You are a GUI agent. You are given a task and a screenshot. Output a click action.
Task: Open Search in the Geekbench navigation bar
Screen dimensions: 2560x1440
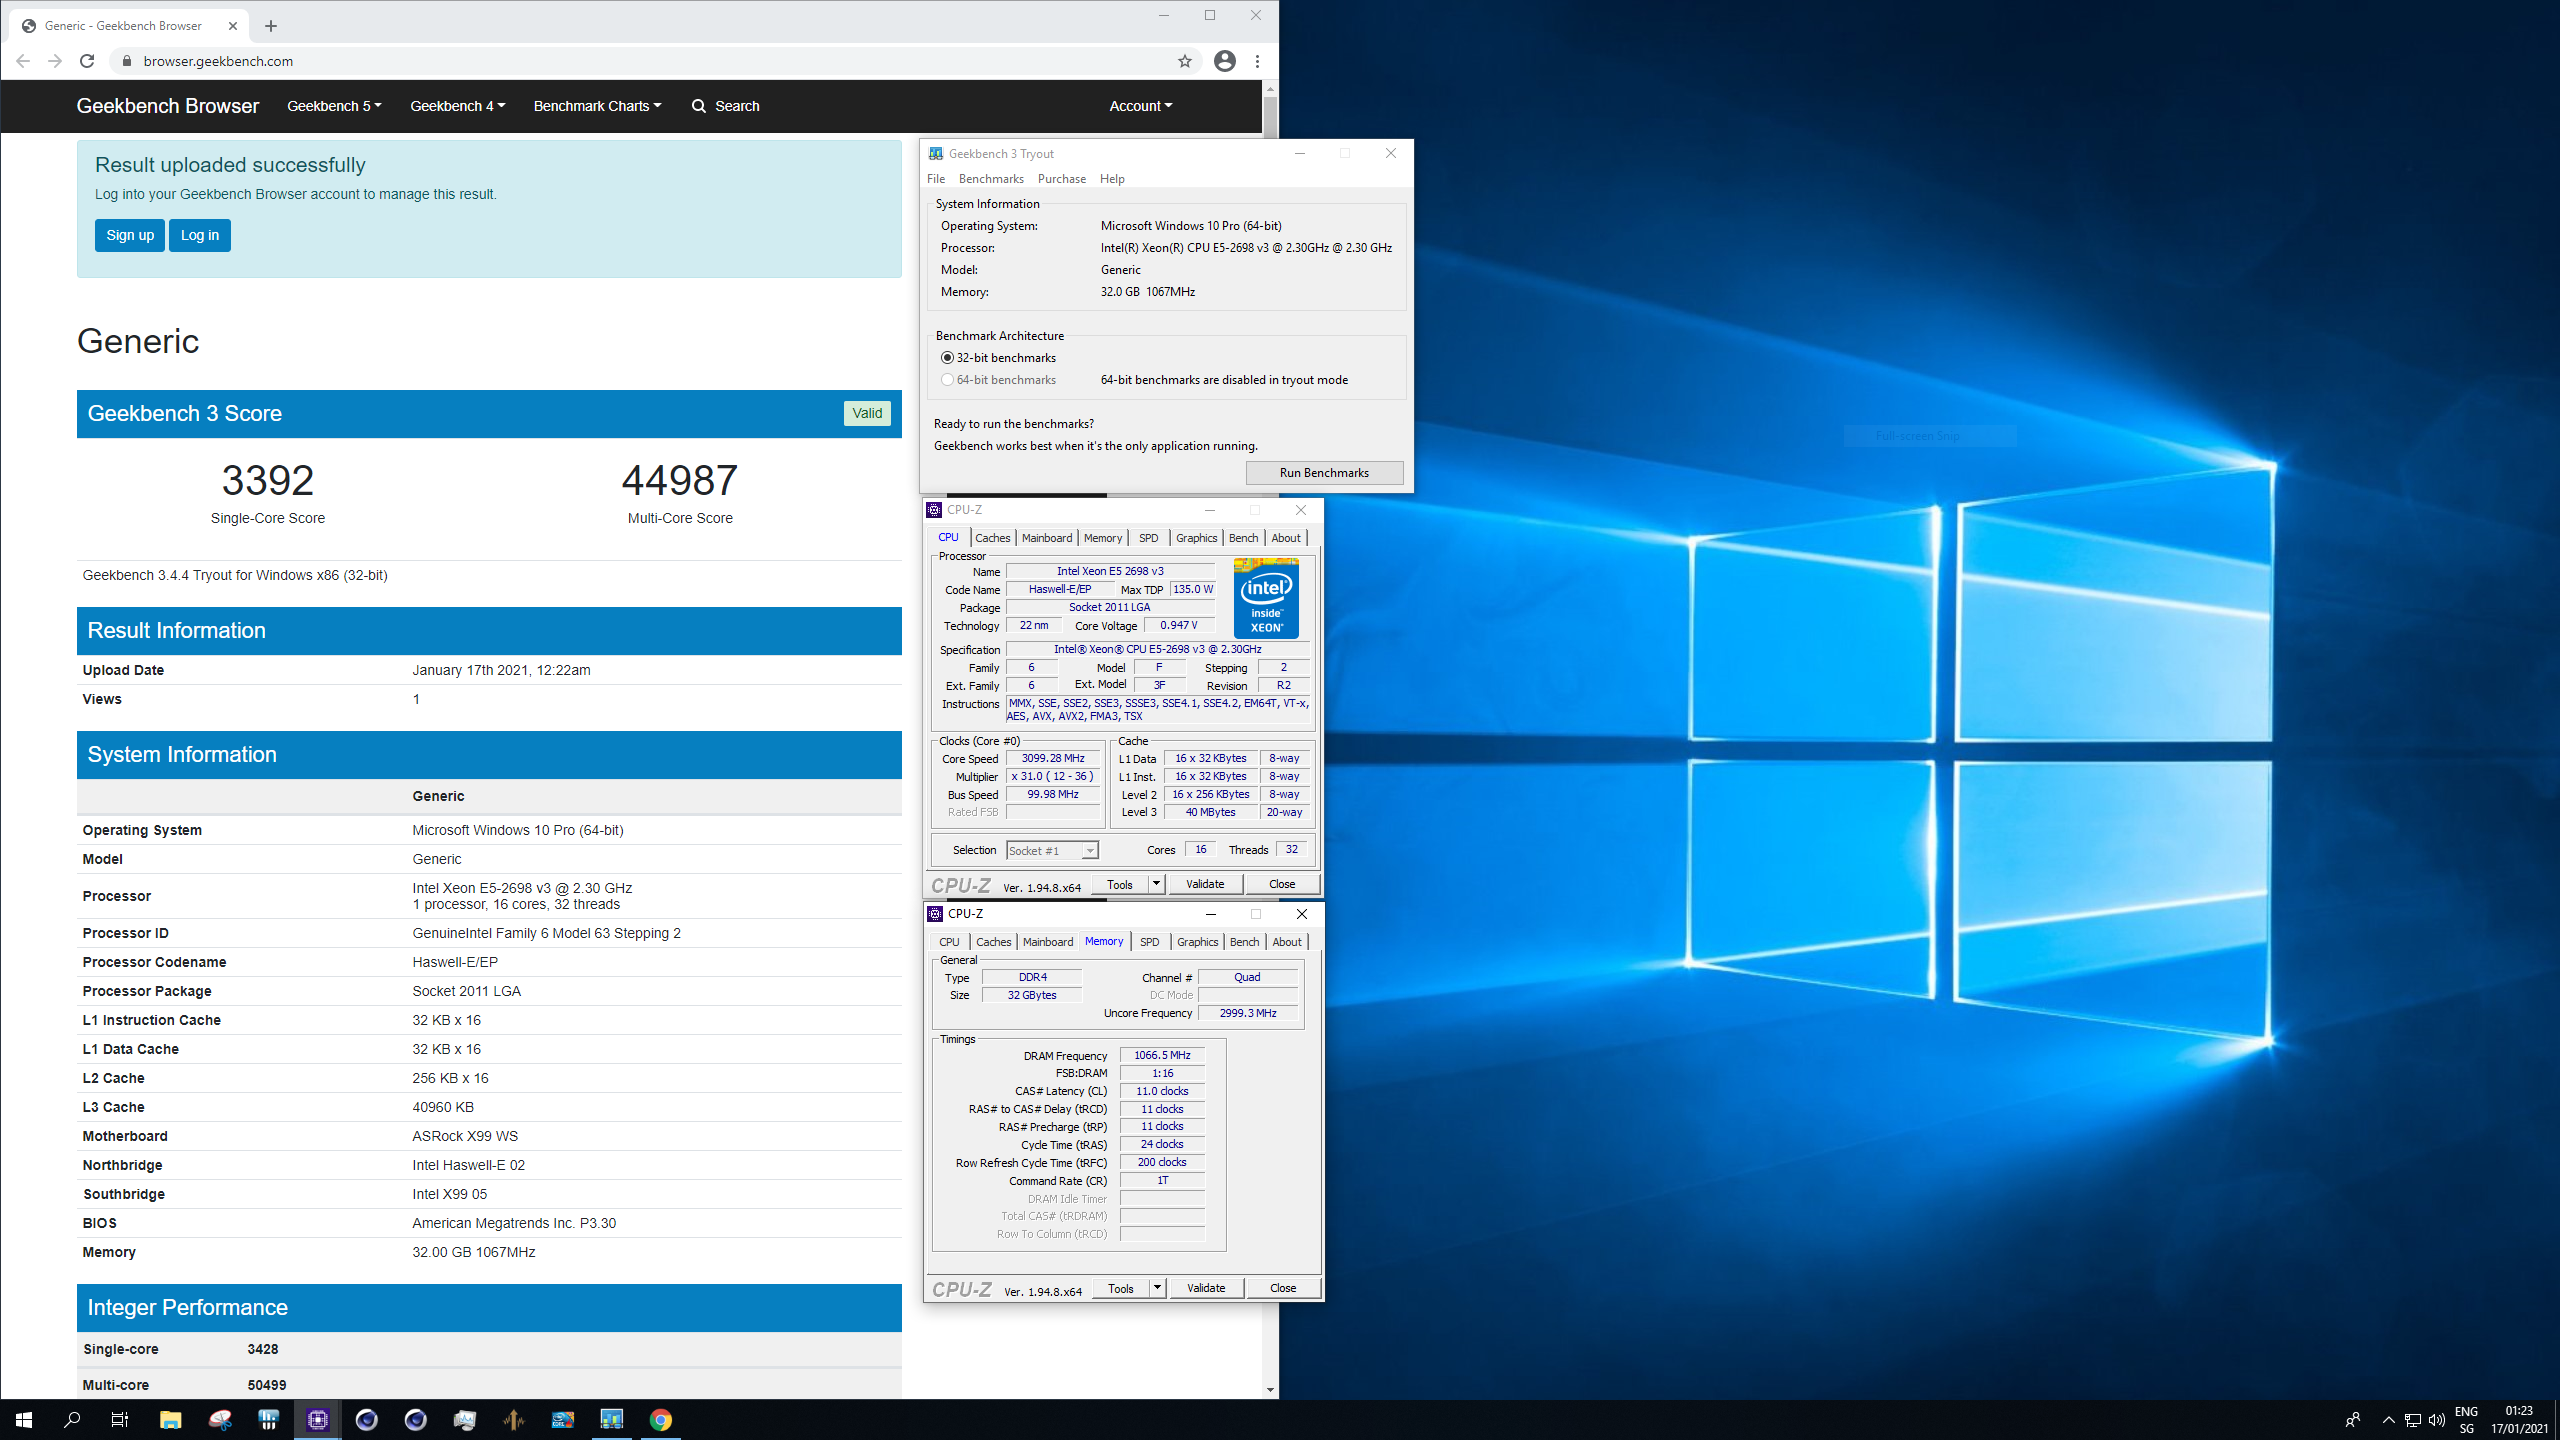[726, 106]
